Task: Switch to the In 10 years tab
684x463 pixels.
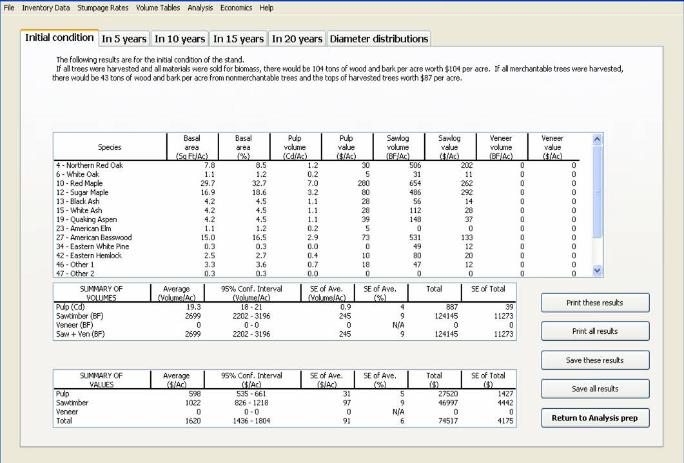Action: 181,39
